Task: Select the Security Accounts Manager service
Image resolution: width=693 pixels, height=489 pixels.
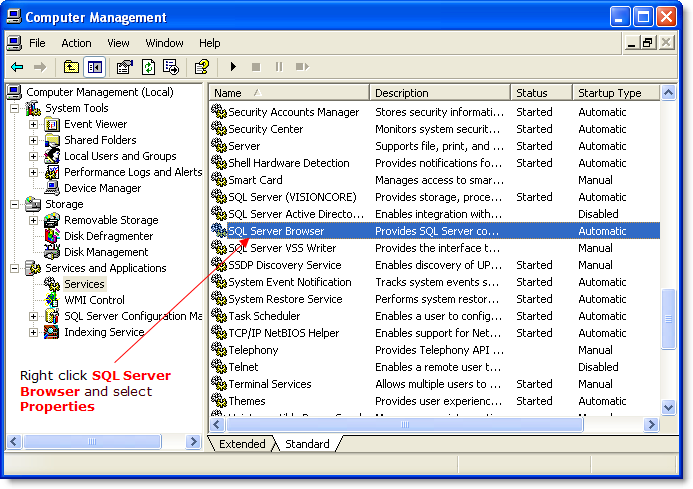Action: 293,112
